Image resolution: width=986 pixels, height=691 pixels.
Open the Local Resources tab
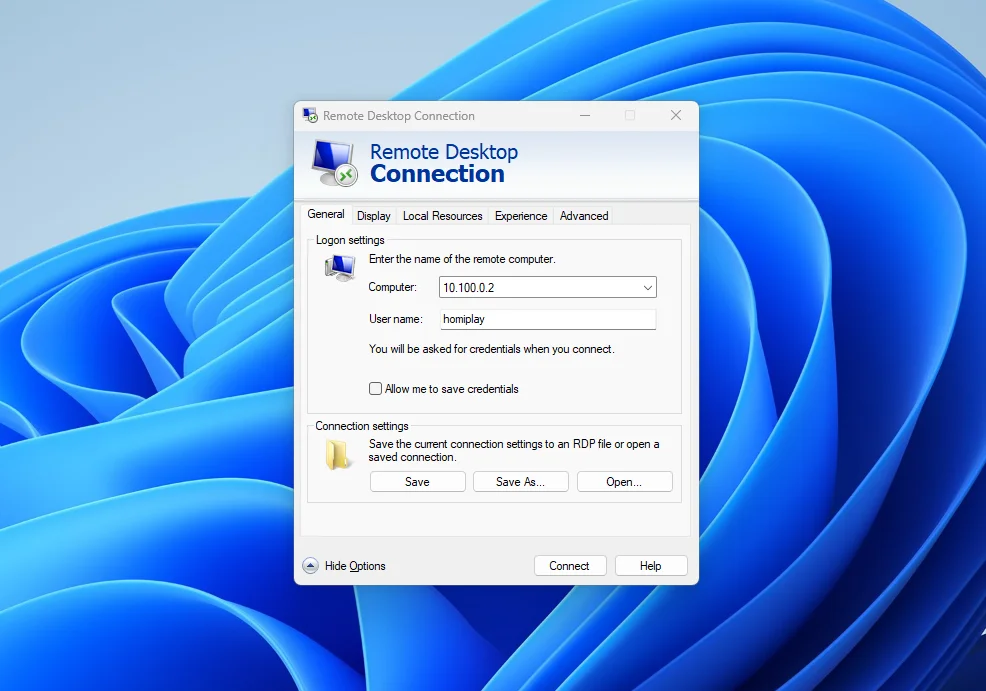(442, 216)
